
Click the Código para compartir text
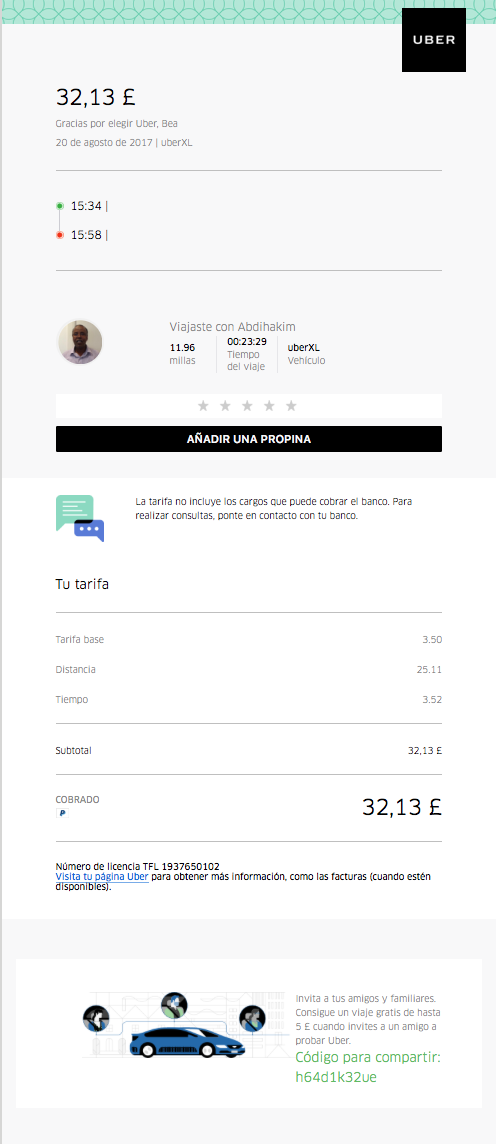coord(368,1057)
